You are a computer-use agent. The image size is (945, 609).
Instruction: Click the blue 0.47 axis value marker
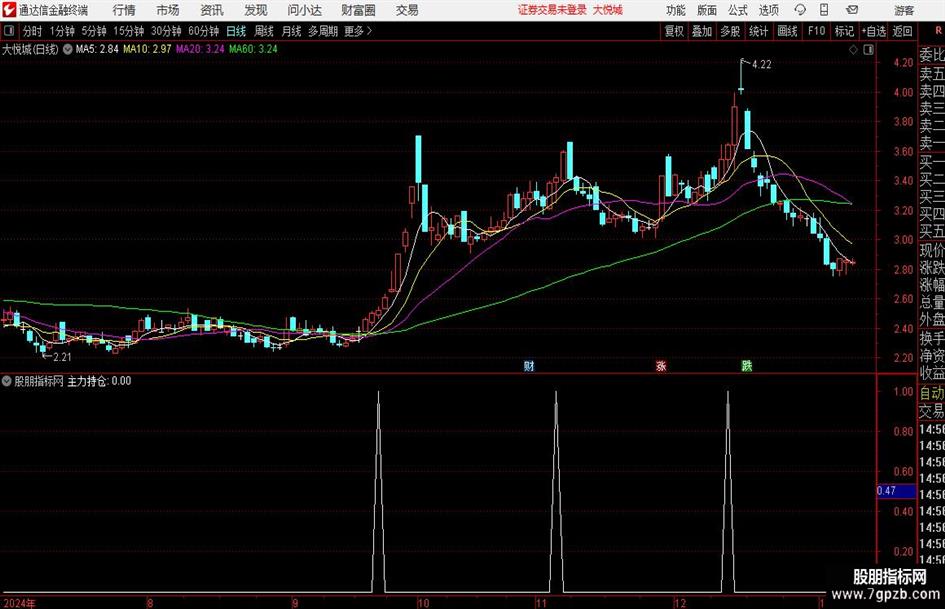pos(896,491)
